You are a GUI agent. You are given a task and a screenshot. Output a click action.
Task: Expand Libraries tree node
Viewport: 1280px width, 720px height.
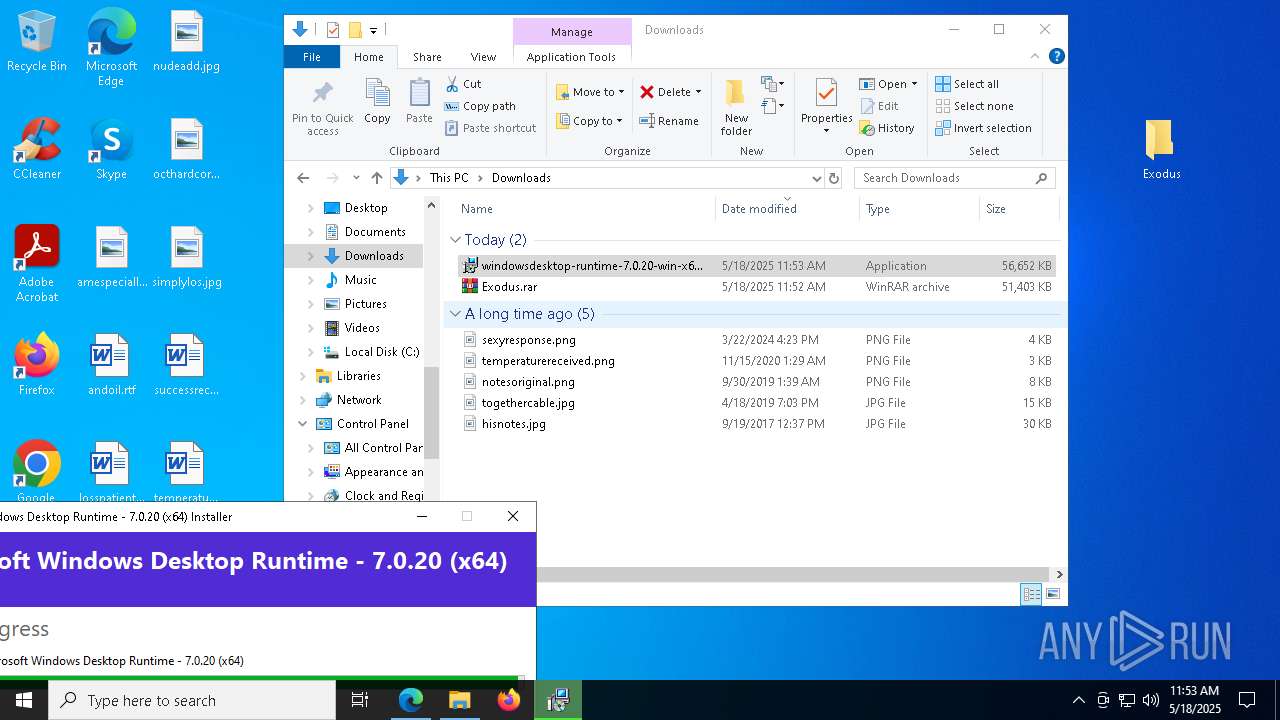[303, 376]
